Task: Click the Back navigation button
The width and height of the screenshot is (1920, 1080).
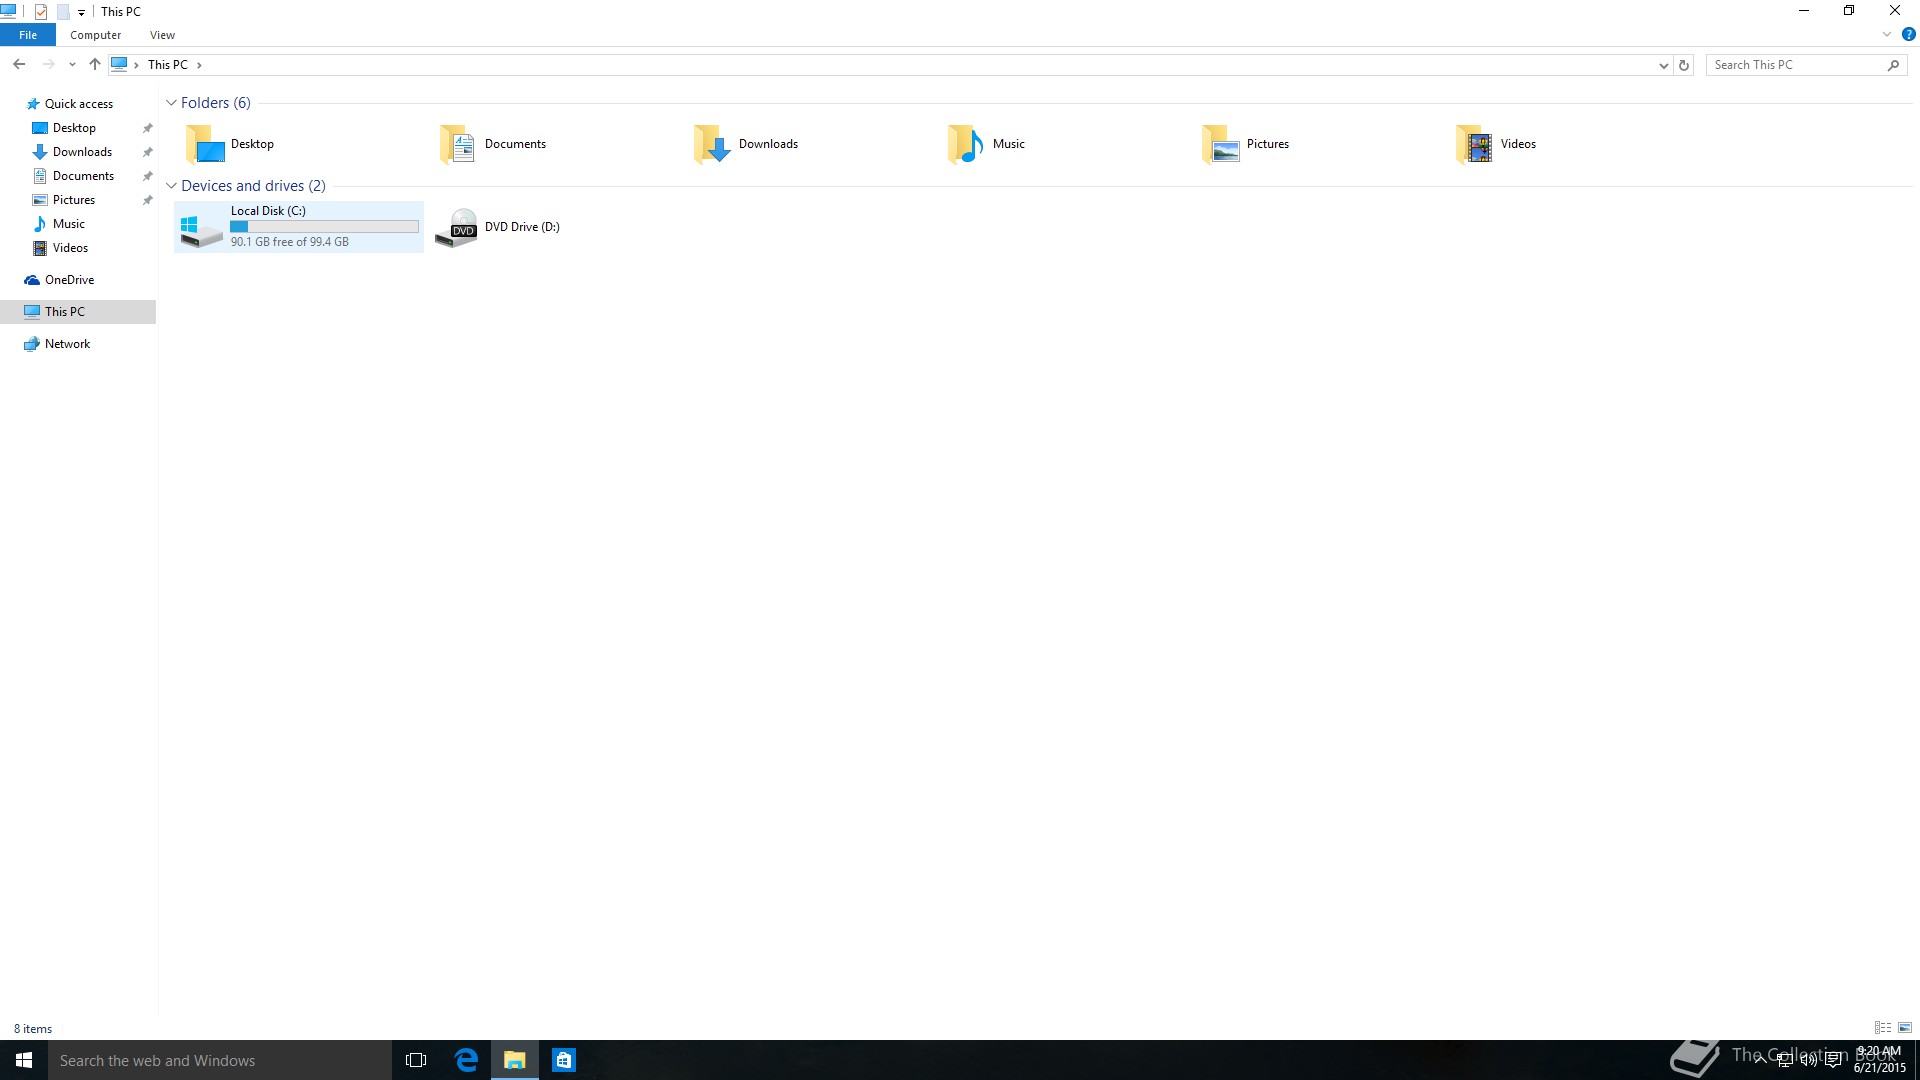Action: click(x=19, y=64)
